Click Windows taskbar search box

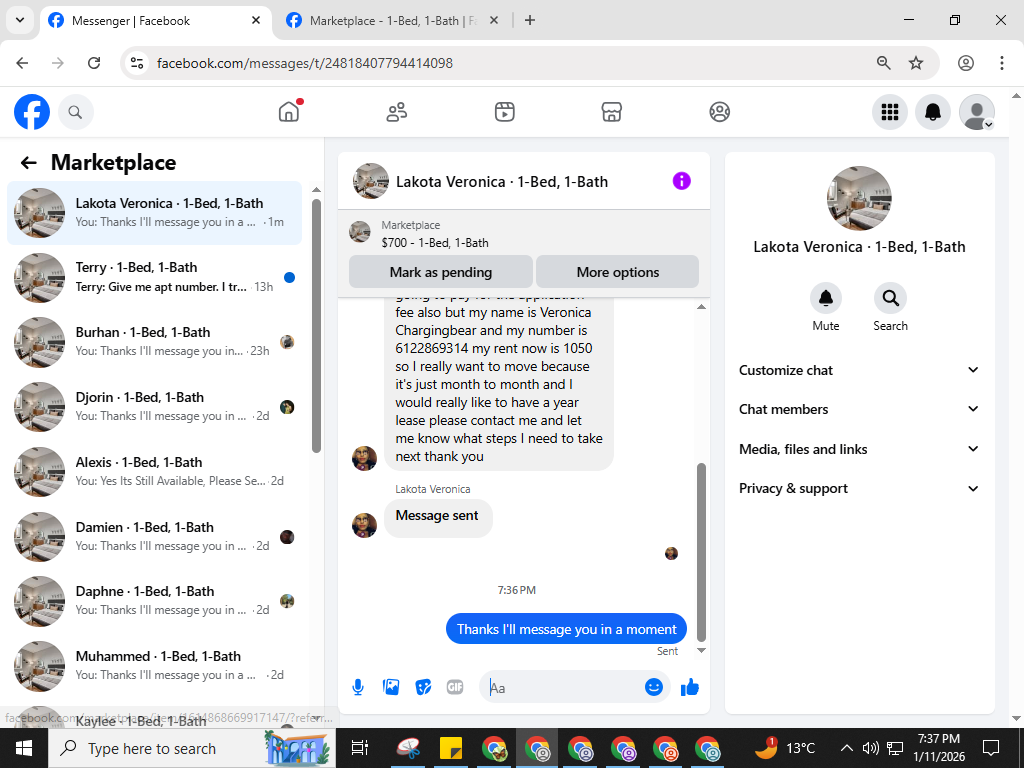[191, 748]
